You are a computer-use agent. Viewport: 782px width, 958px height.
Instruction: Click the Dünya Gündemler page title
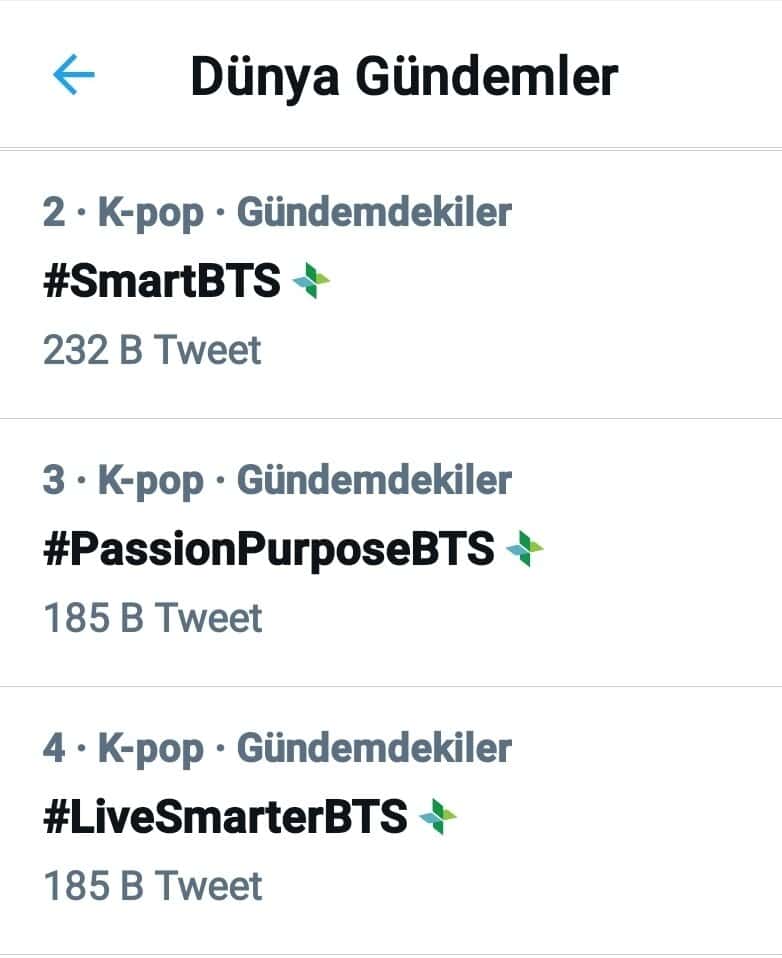(404, 77)
